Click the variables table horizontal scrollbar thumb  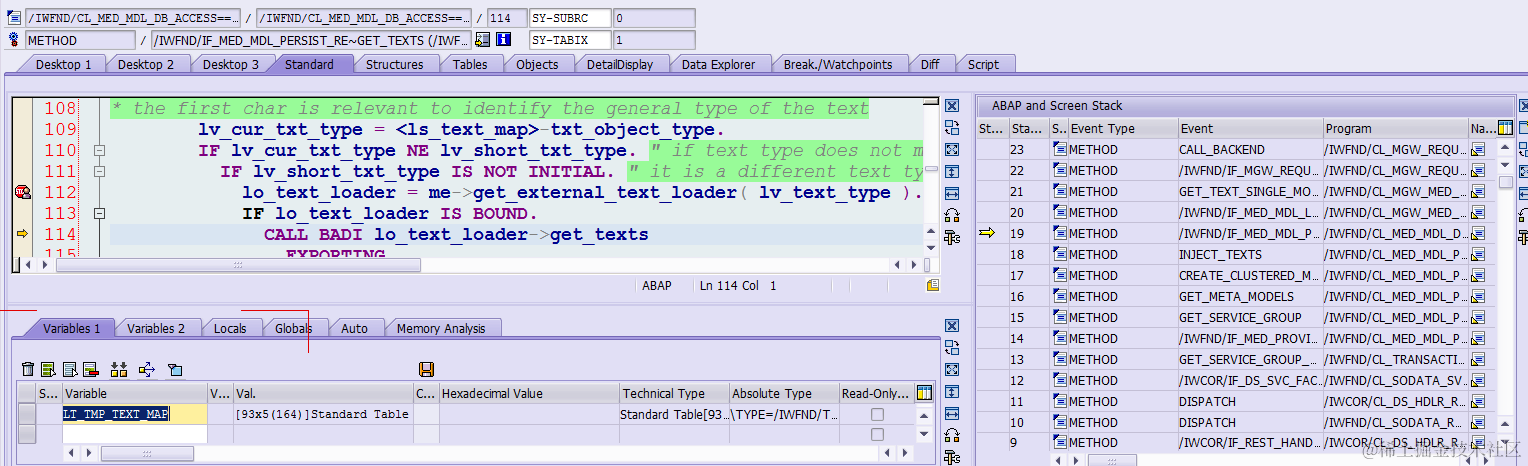(147, 454)
